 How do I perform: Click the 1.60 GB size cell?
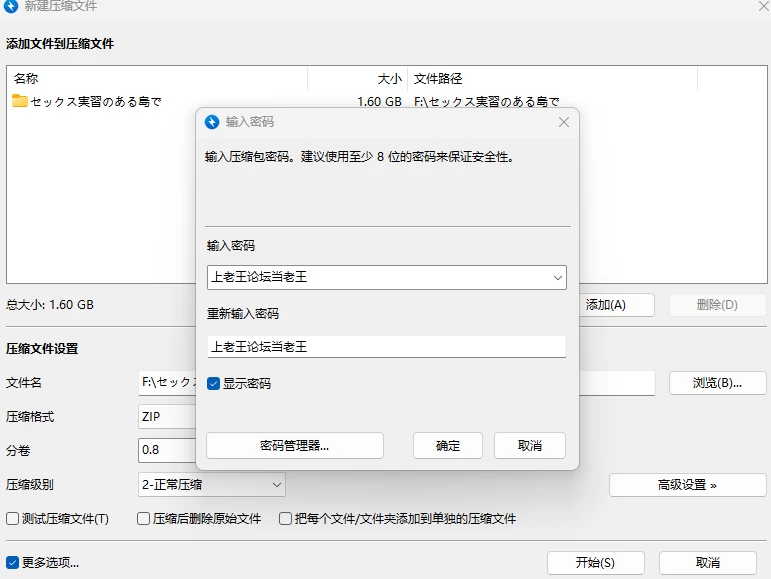click(x=379, y=102)
